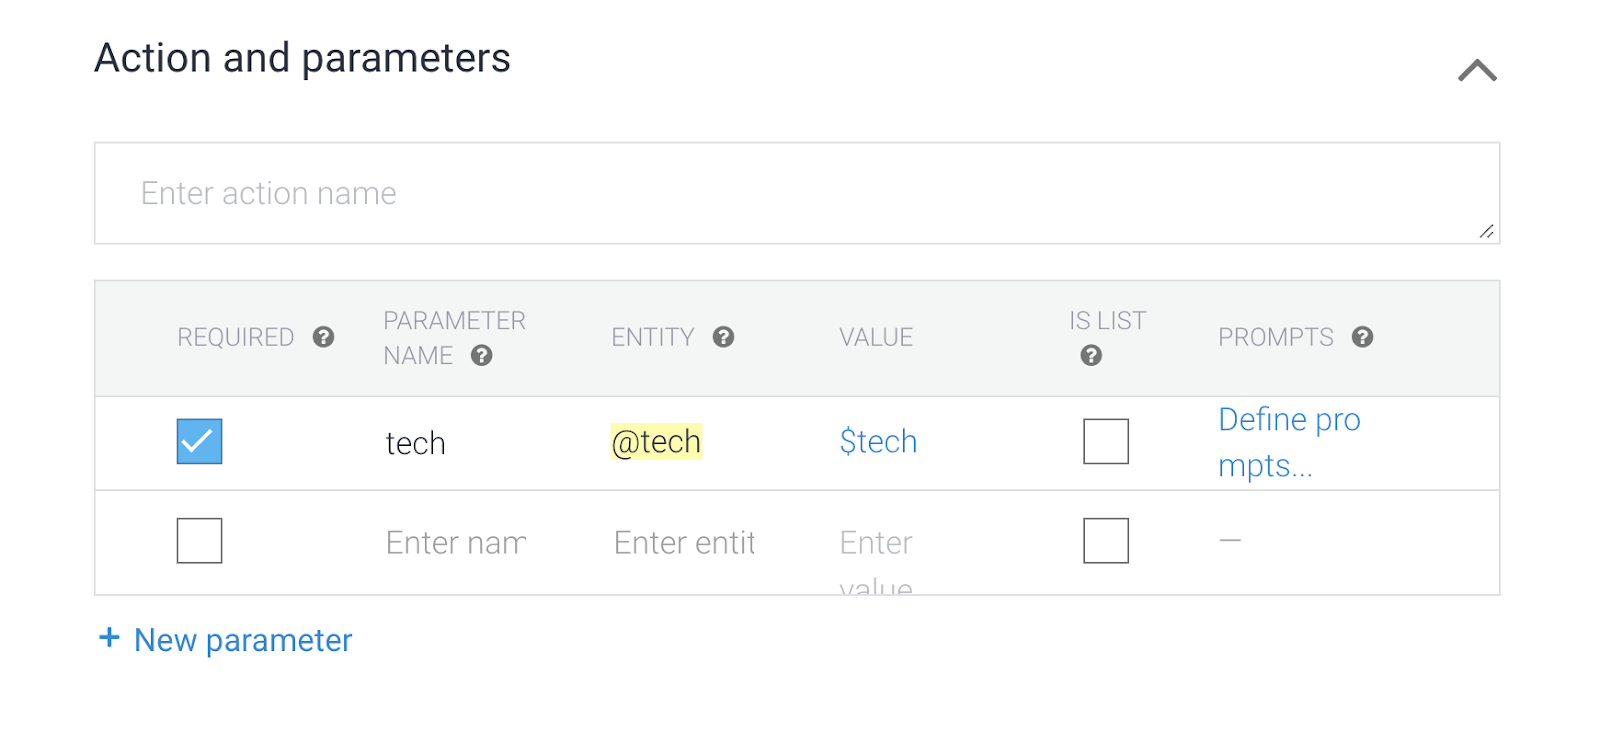This screenshot has width=1600, height=732.
Task: Click the Enter value field in empty row
Action: 876,545
